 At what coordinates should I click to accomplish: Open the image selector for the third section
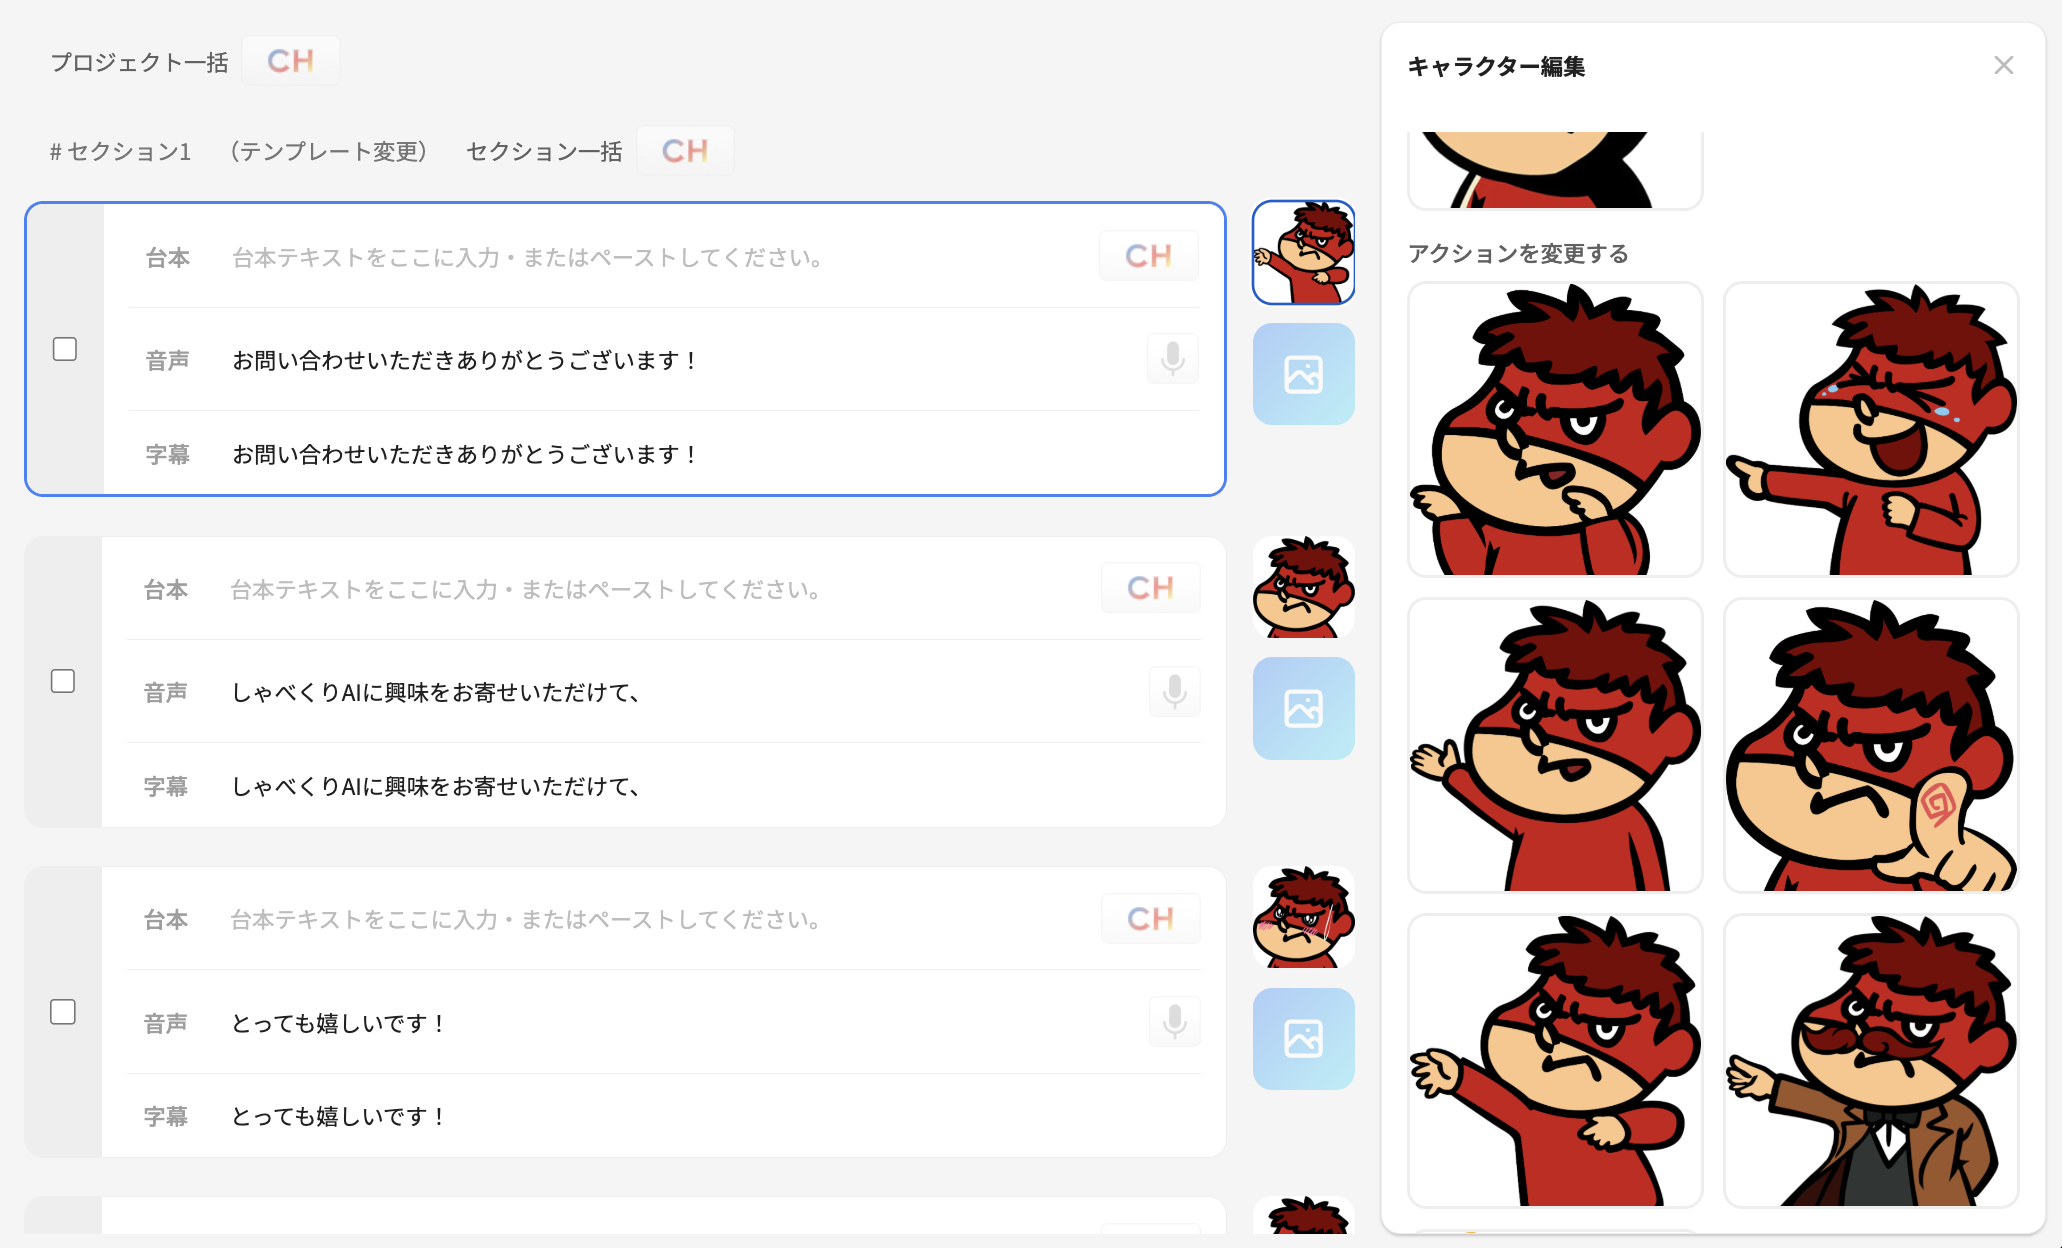coord(1303,1038)
